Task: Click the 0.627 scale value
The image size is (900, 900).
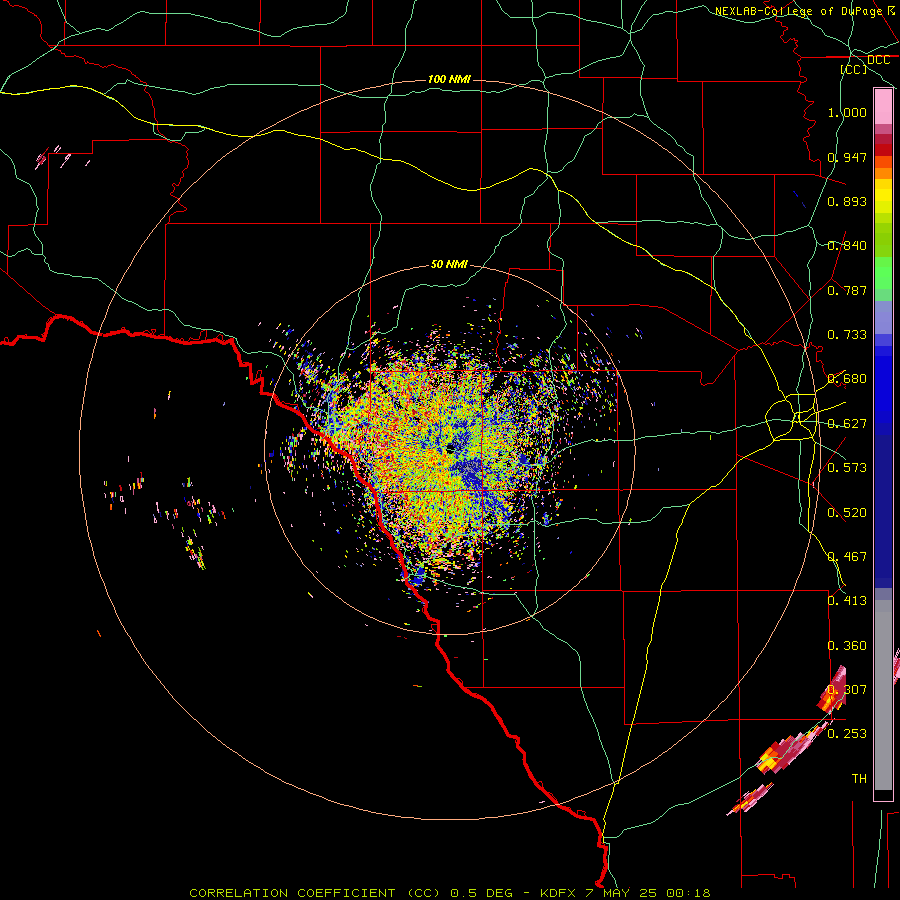Action: coord(847,424)
